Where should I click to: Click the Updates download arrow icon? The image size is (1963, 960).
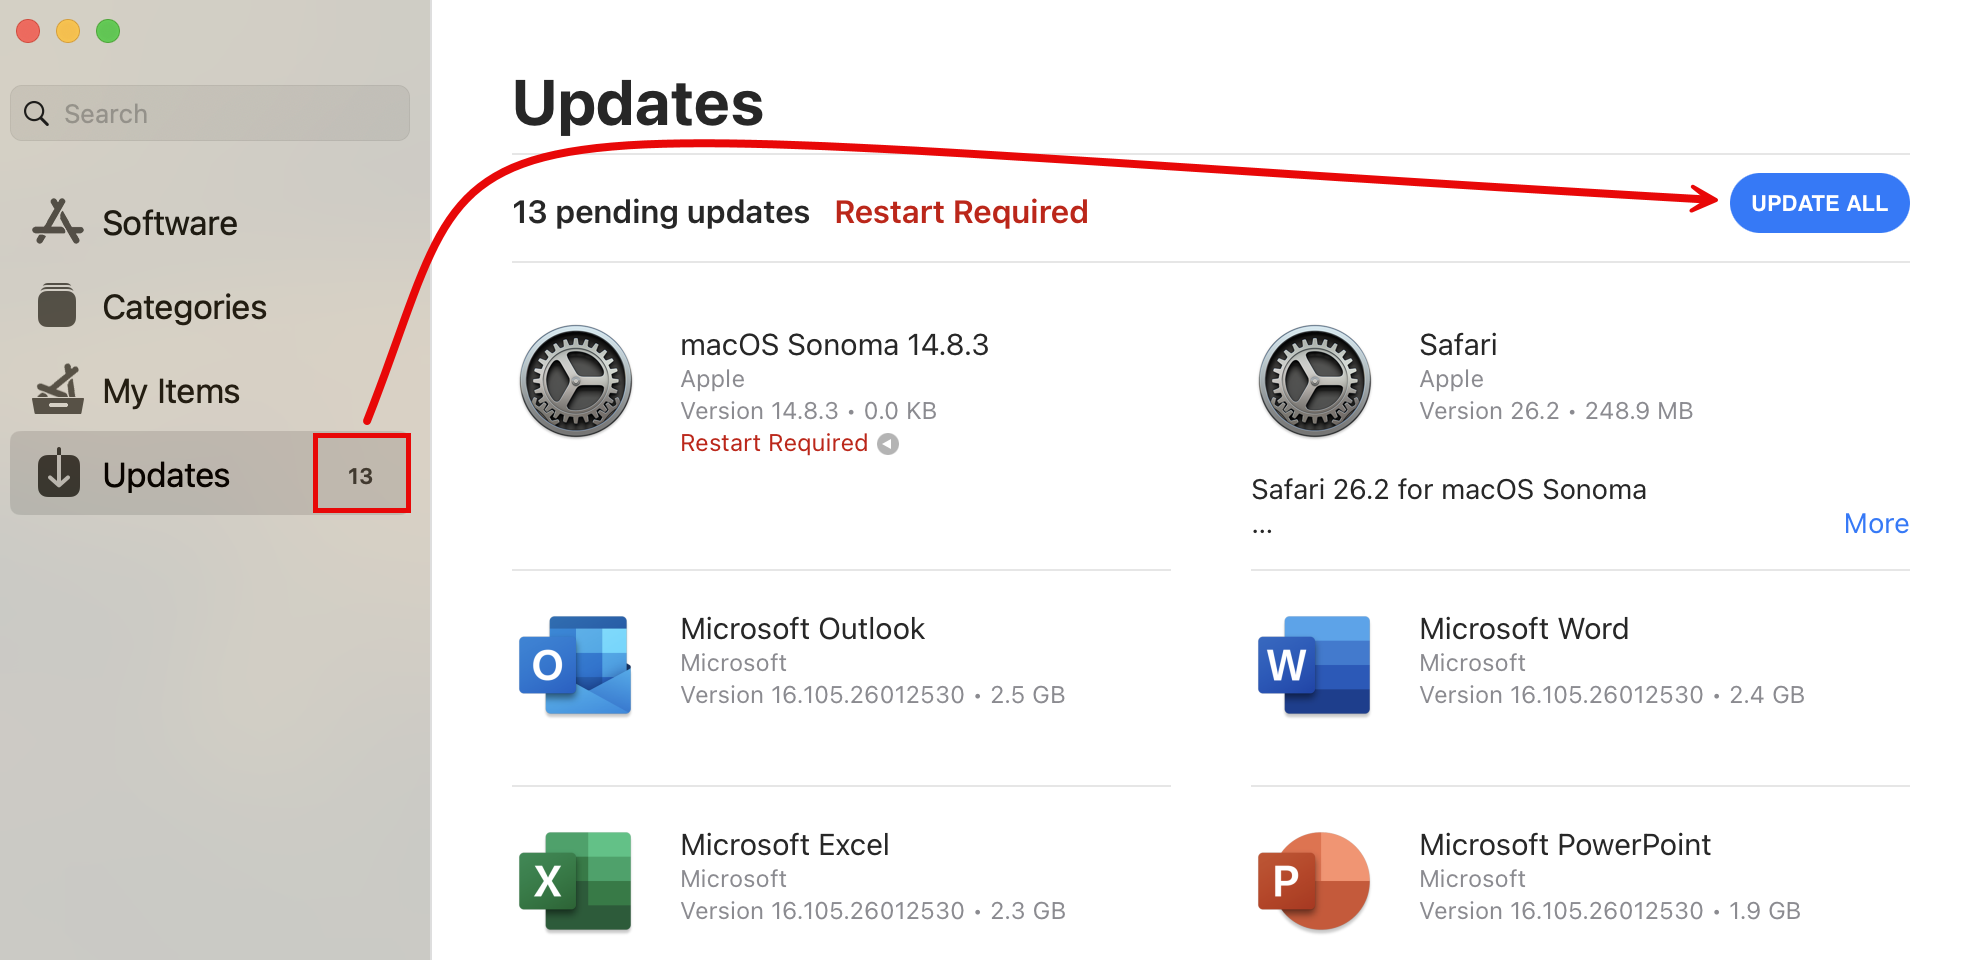pyautogui.click(x=59, y=474)
